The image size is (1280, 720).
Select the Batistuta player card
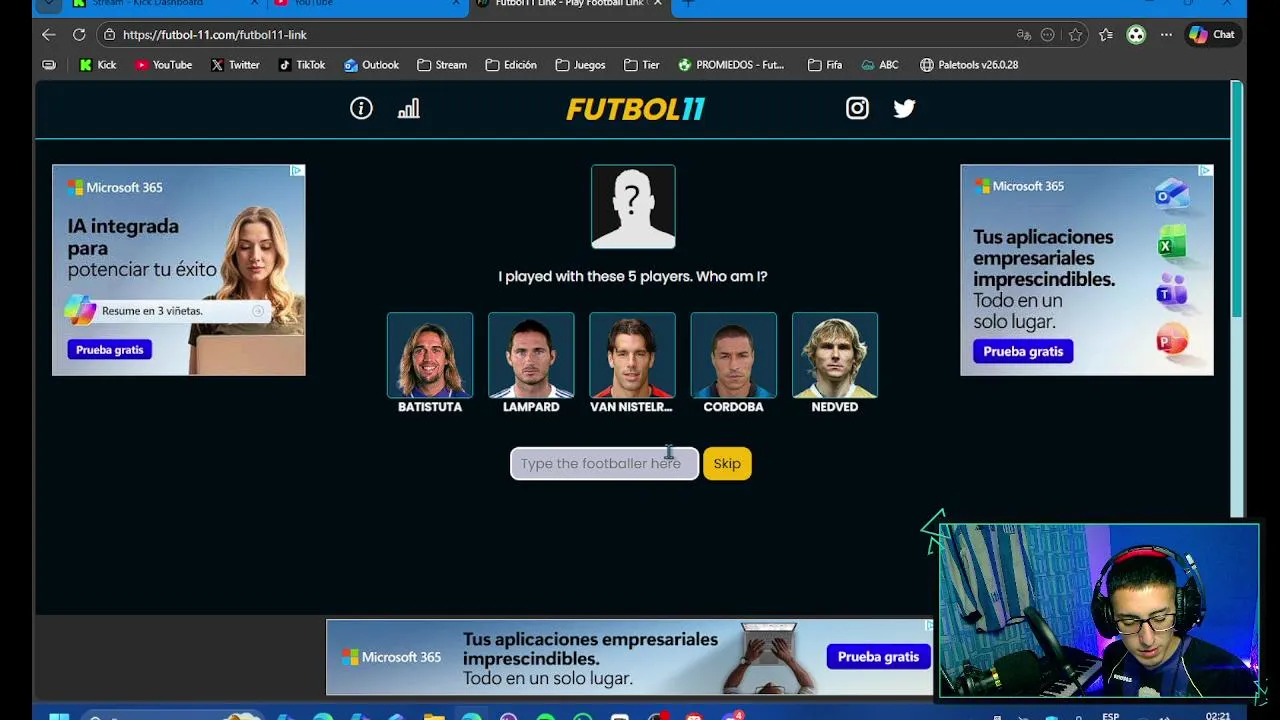pos(430,363)
